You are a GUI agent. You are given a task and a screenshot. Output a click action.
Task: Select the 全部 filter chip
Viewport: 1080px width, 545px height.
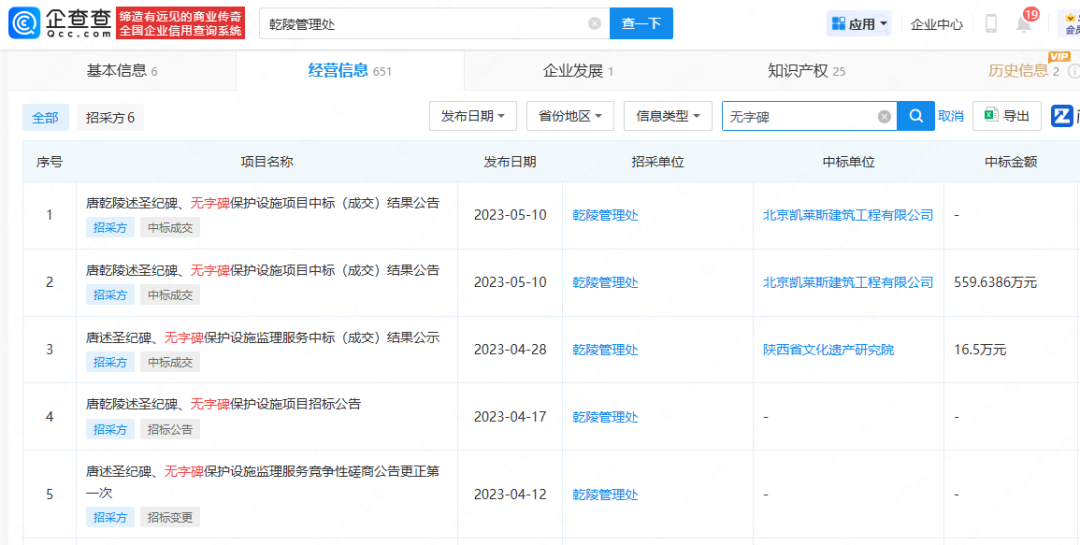pos(46,118)
